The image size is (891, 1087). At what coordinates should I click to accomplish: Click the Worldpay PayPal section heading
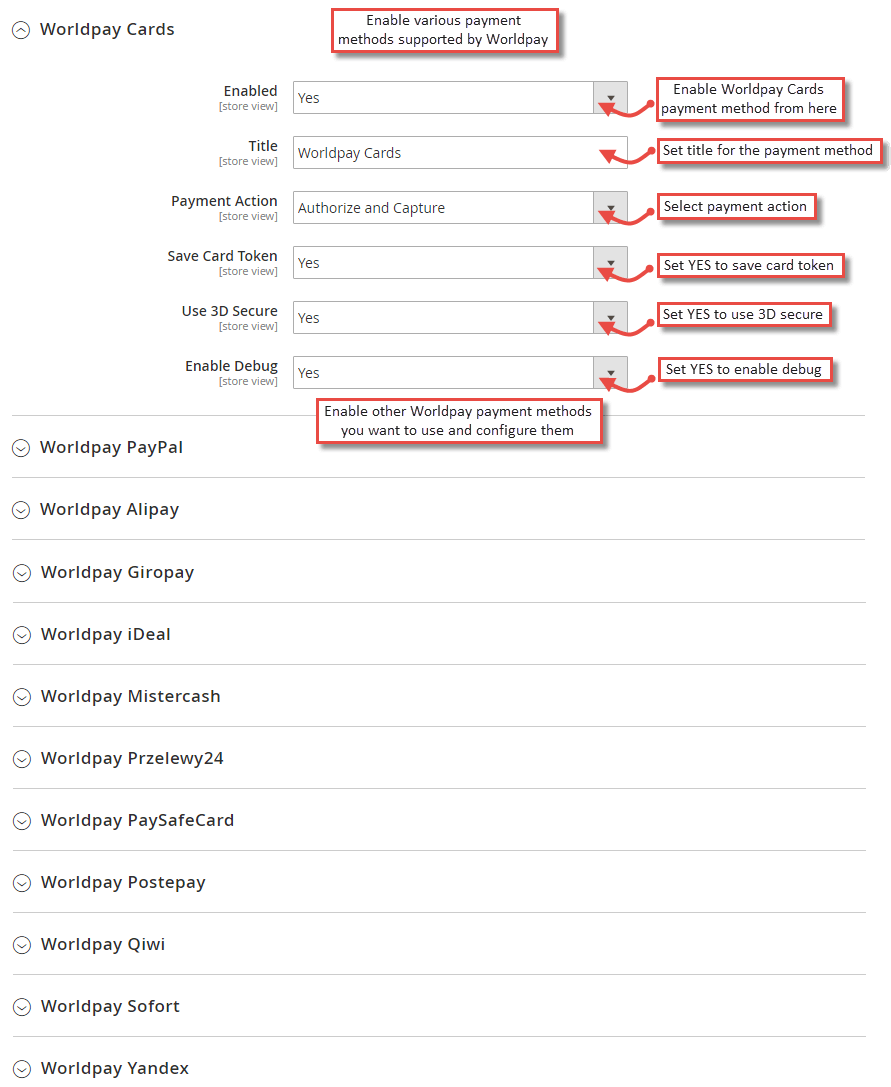(112, 448)
